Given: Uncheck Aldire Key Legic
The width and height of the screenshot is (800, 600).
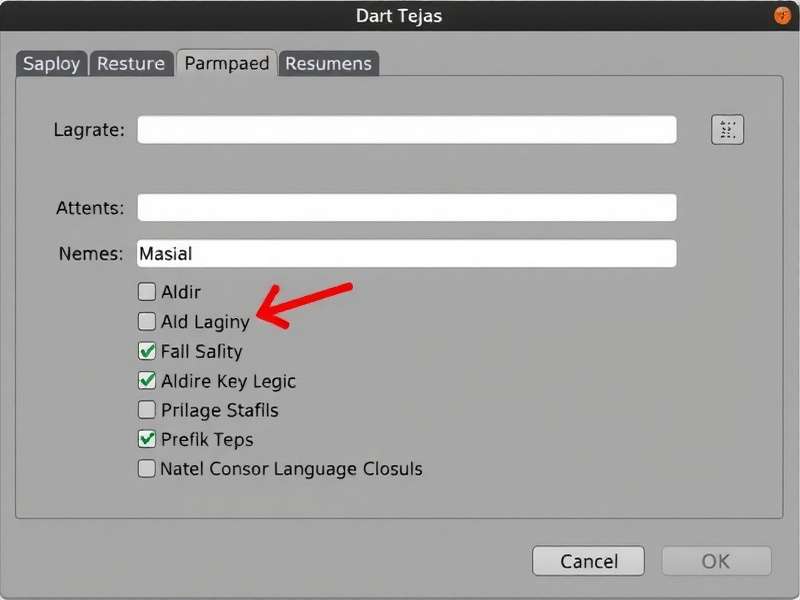Looking at the screenshot, I should tap(146, 381).
